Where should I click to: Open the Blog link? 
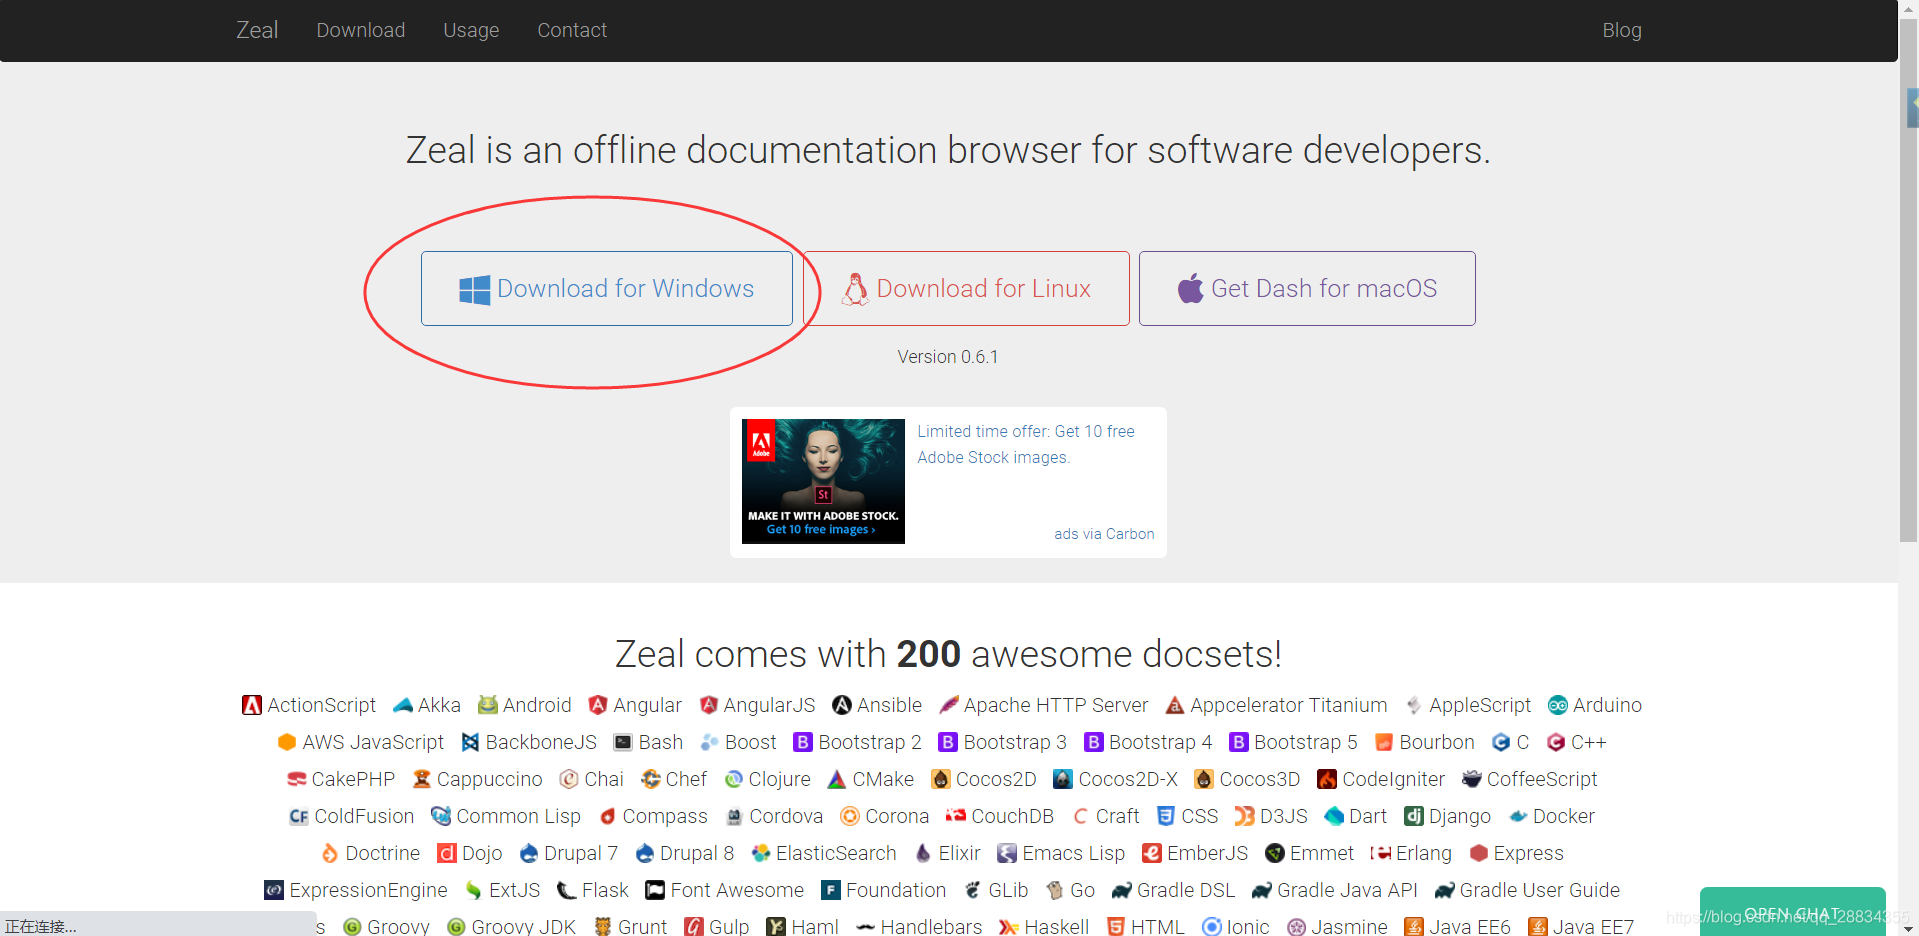pos(1621,30)
